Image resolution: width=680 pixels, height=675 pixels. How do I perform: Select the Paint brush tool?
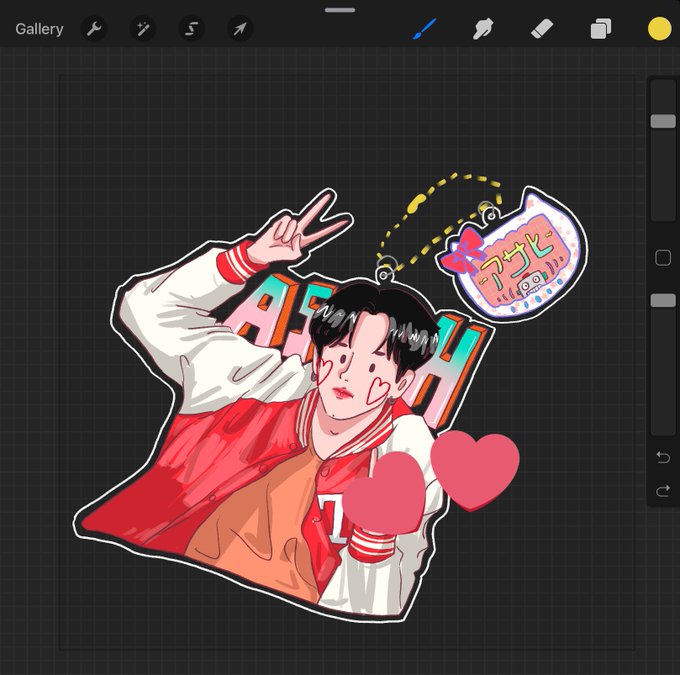(x=424, y=29)
